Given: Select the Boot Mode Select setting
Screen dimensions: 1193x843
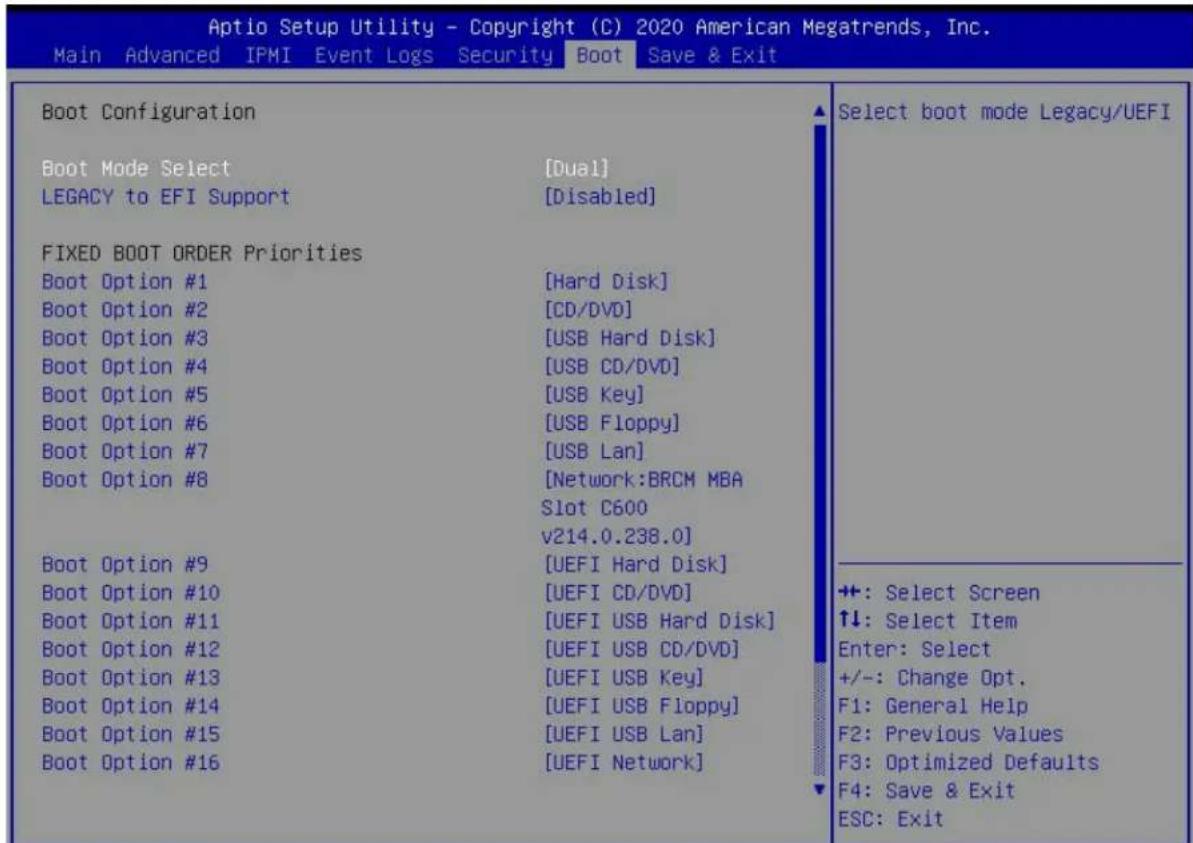Looking at the screenshot, I should [x=135, y=168].
